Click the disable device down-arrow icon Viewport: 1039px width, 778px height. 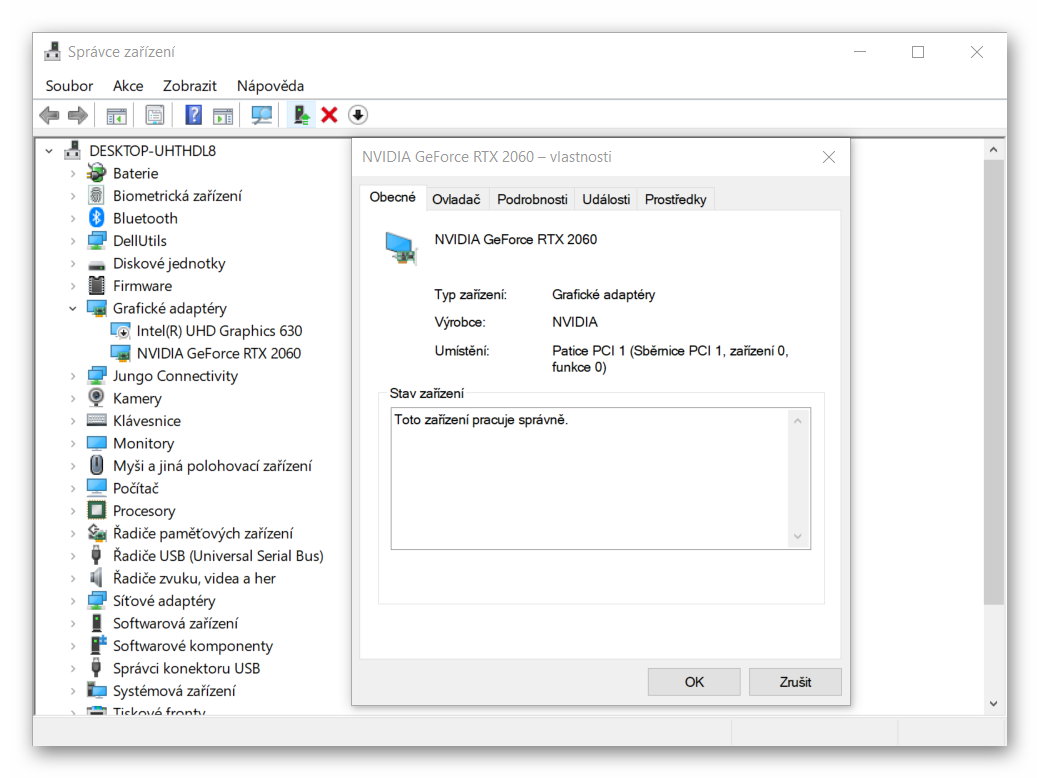[358, 115]
